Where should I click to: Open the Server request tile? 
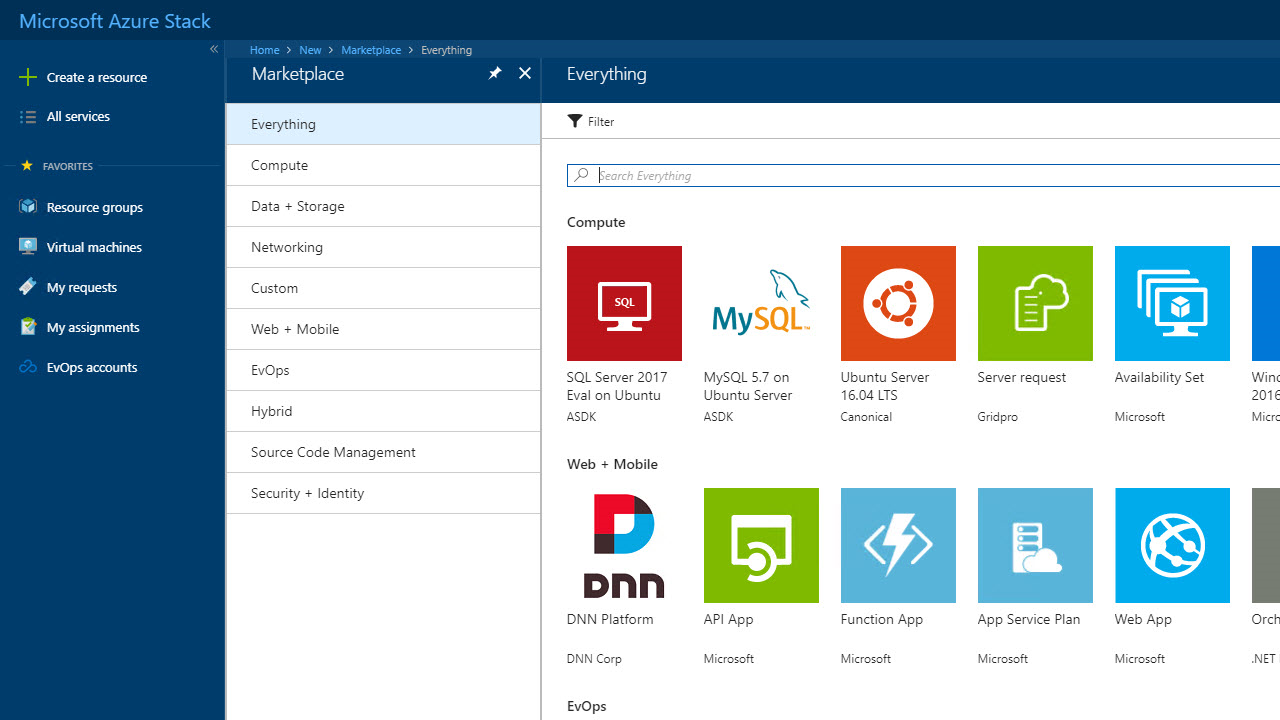(1035, 303)
